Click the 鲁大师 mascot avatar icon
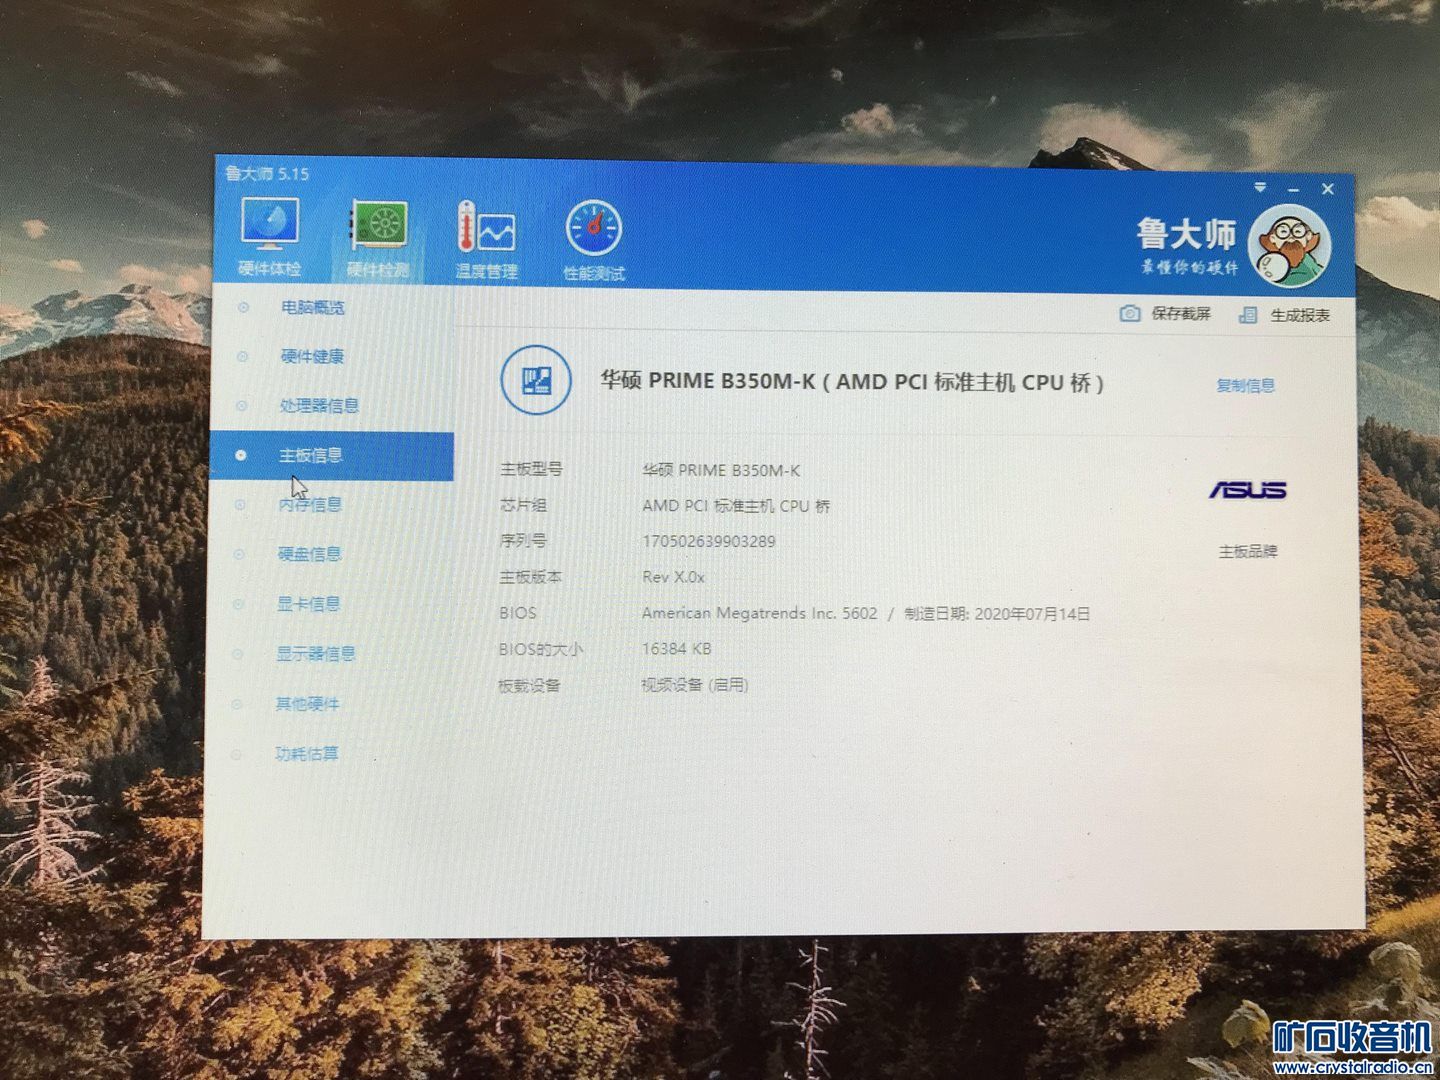1440x1080 pixels. (1289, 246)
